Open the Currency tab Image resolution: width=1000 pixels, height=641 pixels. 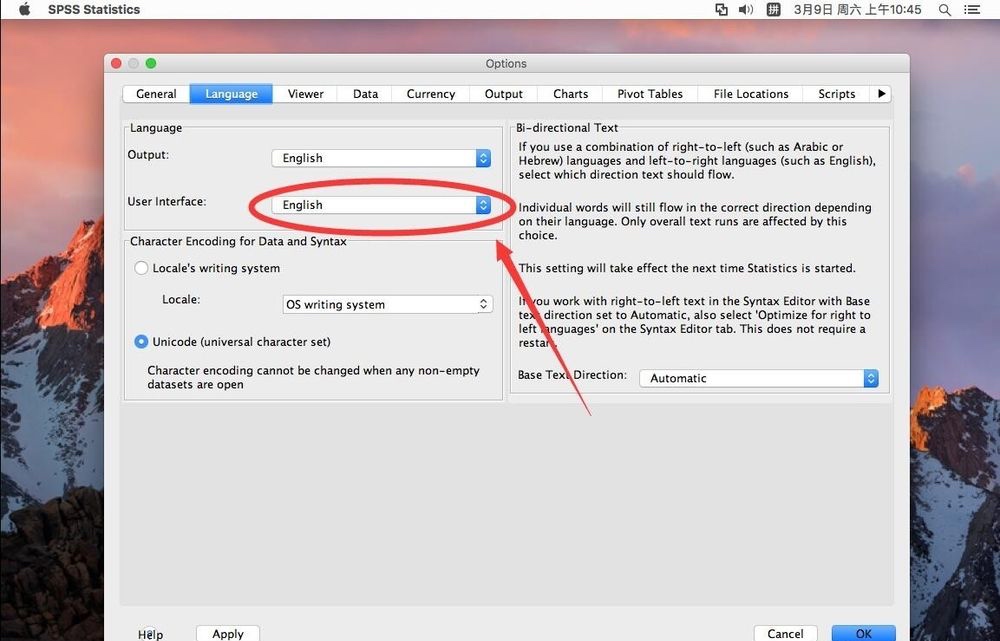[431, 94]
